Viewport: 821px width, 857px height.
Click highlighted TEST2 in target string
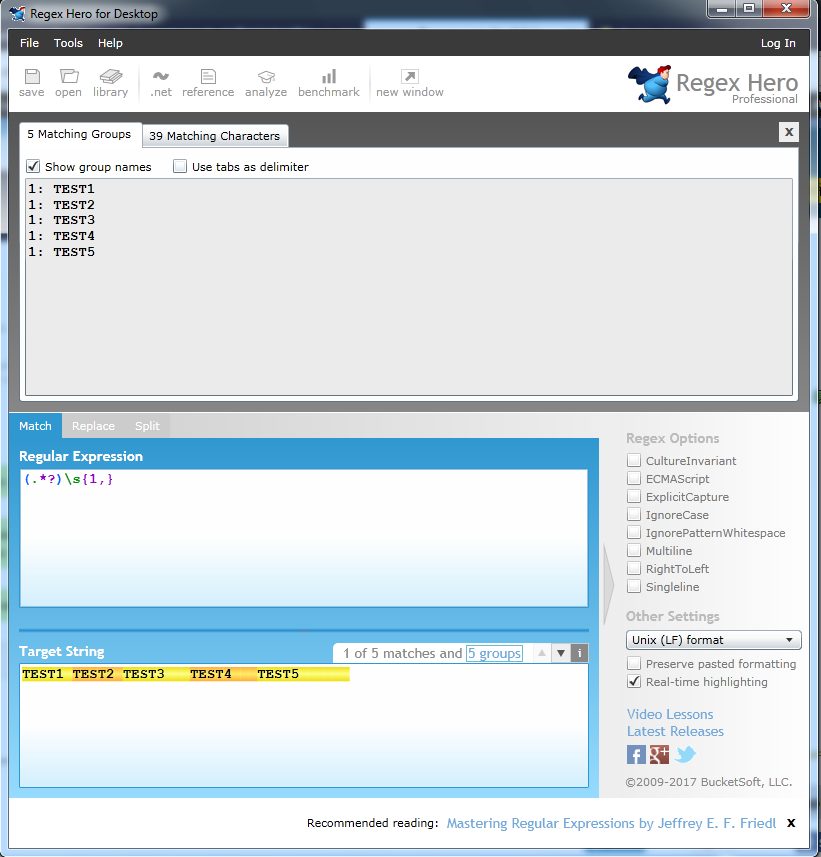pyautogui.click(x=93, y=674)
